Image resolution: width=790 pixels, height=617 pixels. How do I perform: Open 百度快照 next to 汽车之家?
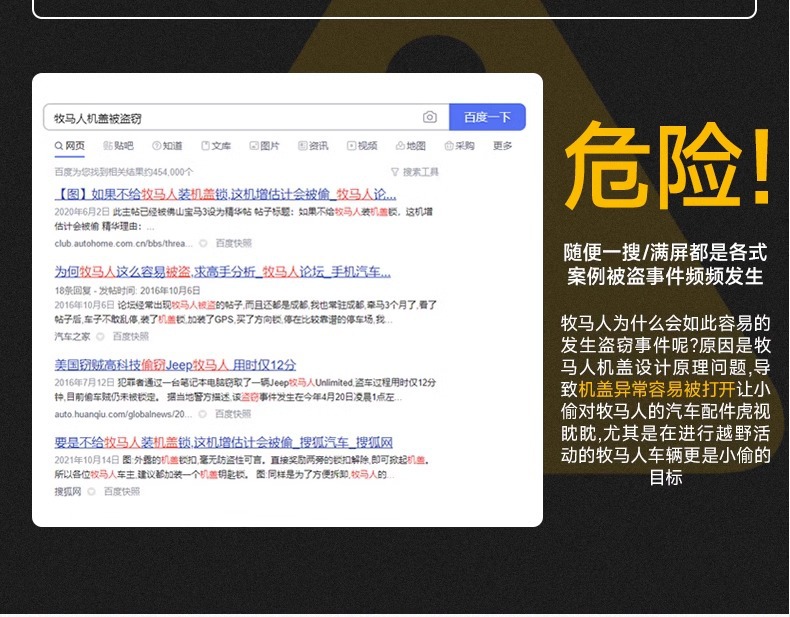pos(130,336)
